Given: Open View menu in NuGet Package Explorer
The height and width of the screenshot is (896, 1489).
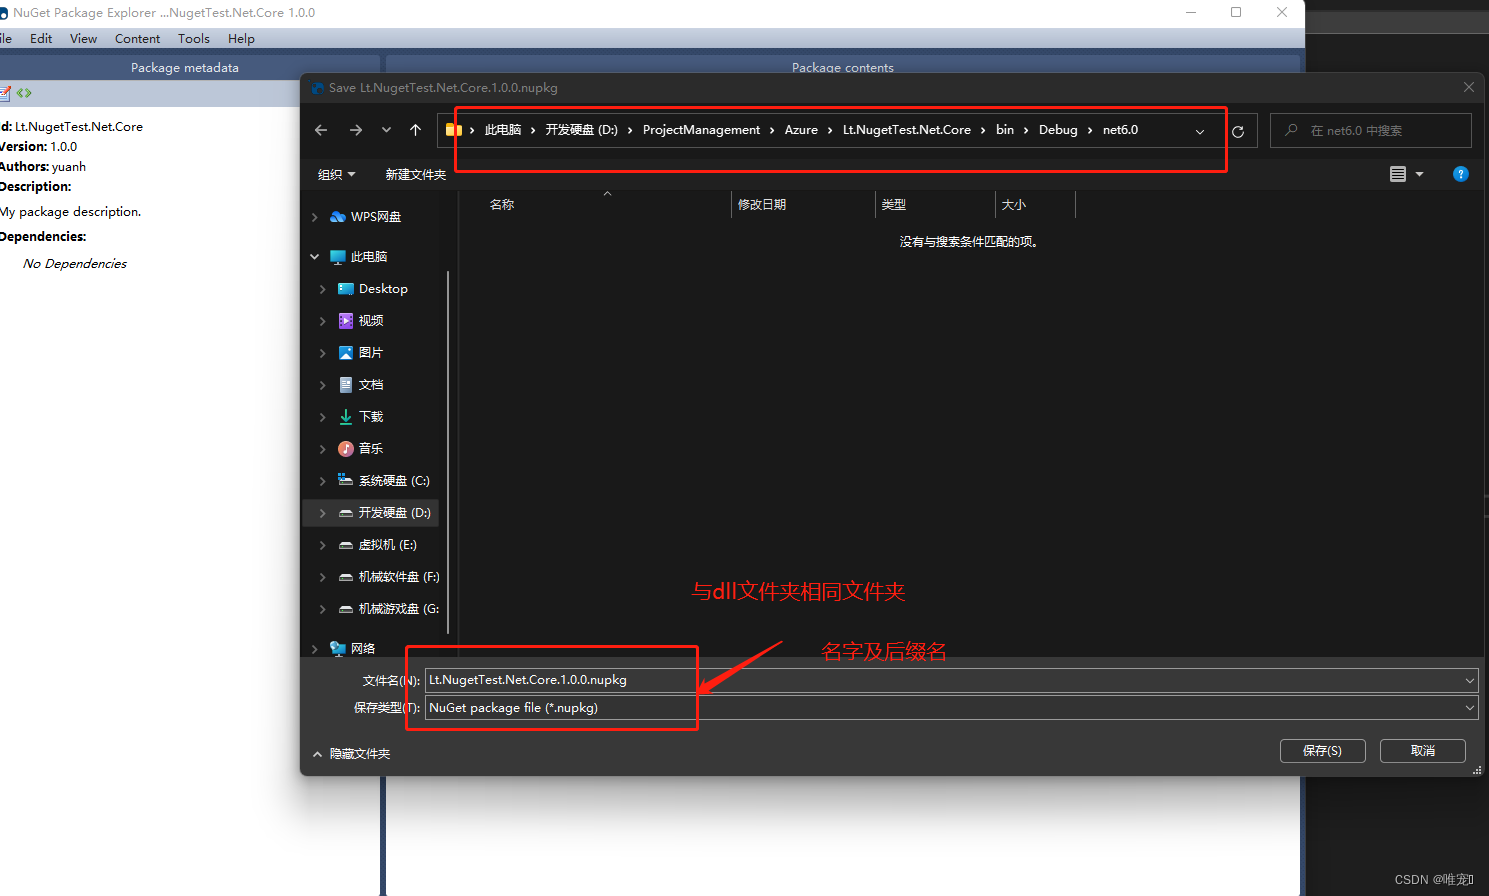Looking at the screenshot, I should pyautogui.click(x=83, y=39).
